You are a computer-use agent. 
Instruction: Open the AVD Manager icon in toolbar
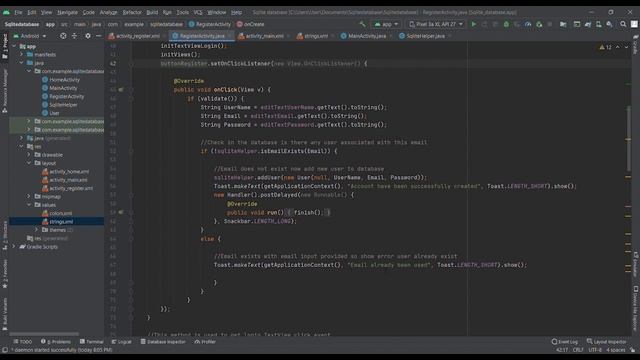598,24
